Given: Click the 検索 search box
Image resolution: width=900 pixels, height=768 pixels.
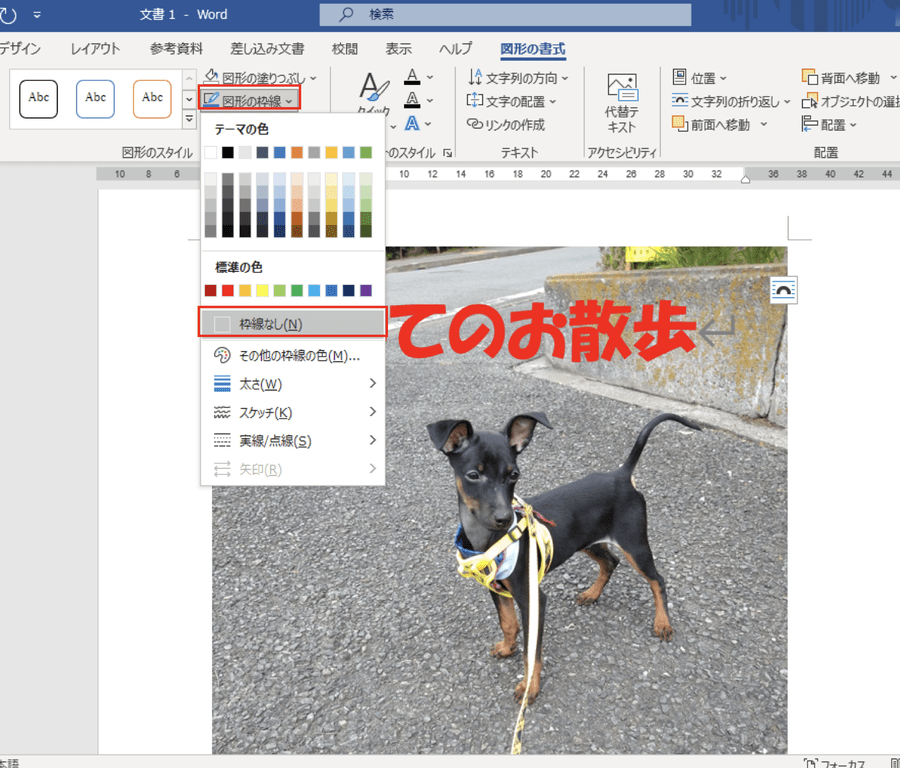Looking at the screenshot, I should 505,15.
